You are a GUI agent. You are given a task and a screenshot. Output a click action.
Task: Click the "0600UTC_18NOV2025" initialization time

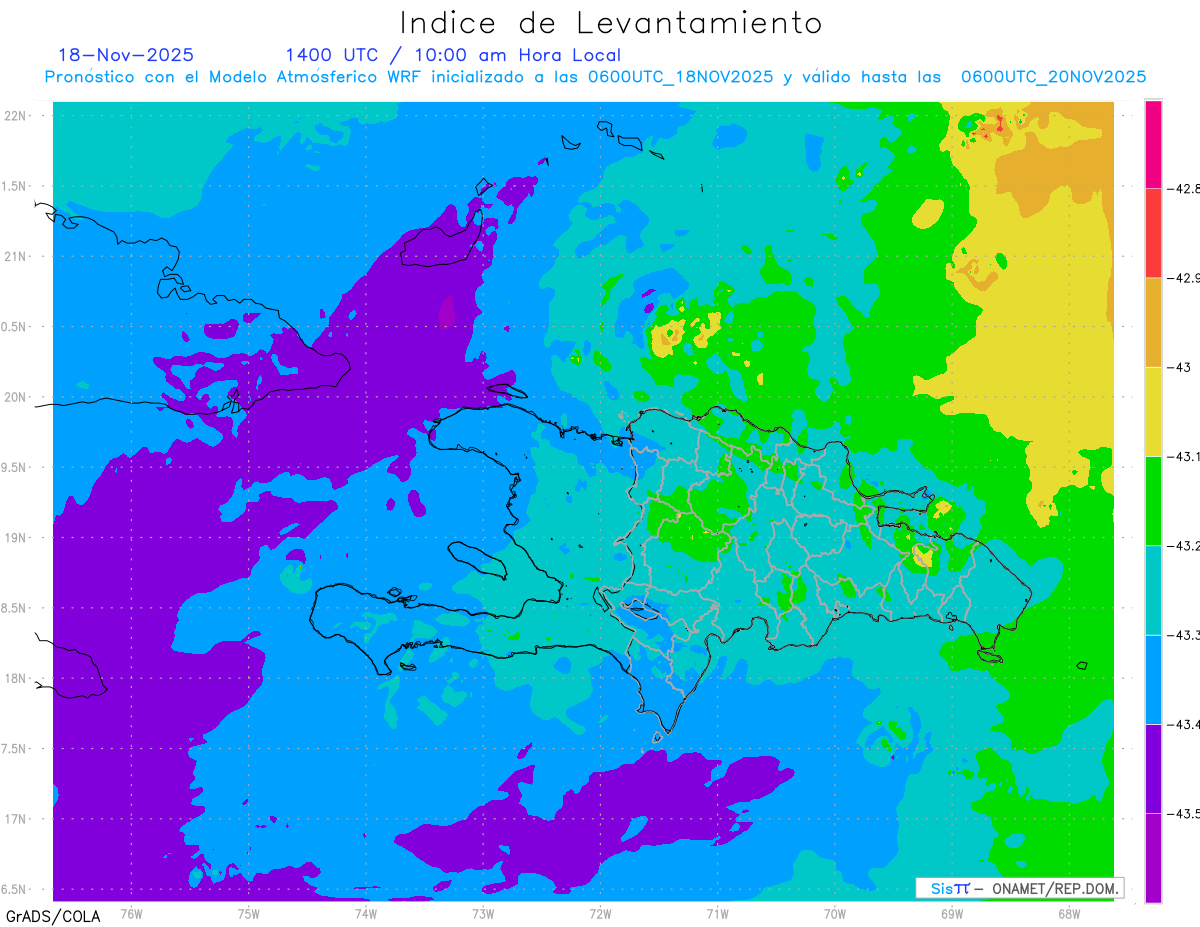(681, 77)
